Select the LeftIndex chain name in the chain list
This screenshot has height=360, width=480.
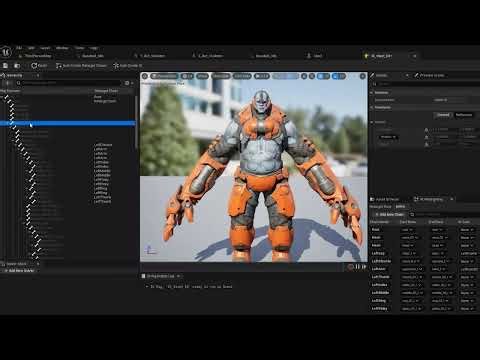pos(379,285)
